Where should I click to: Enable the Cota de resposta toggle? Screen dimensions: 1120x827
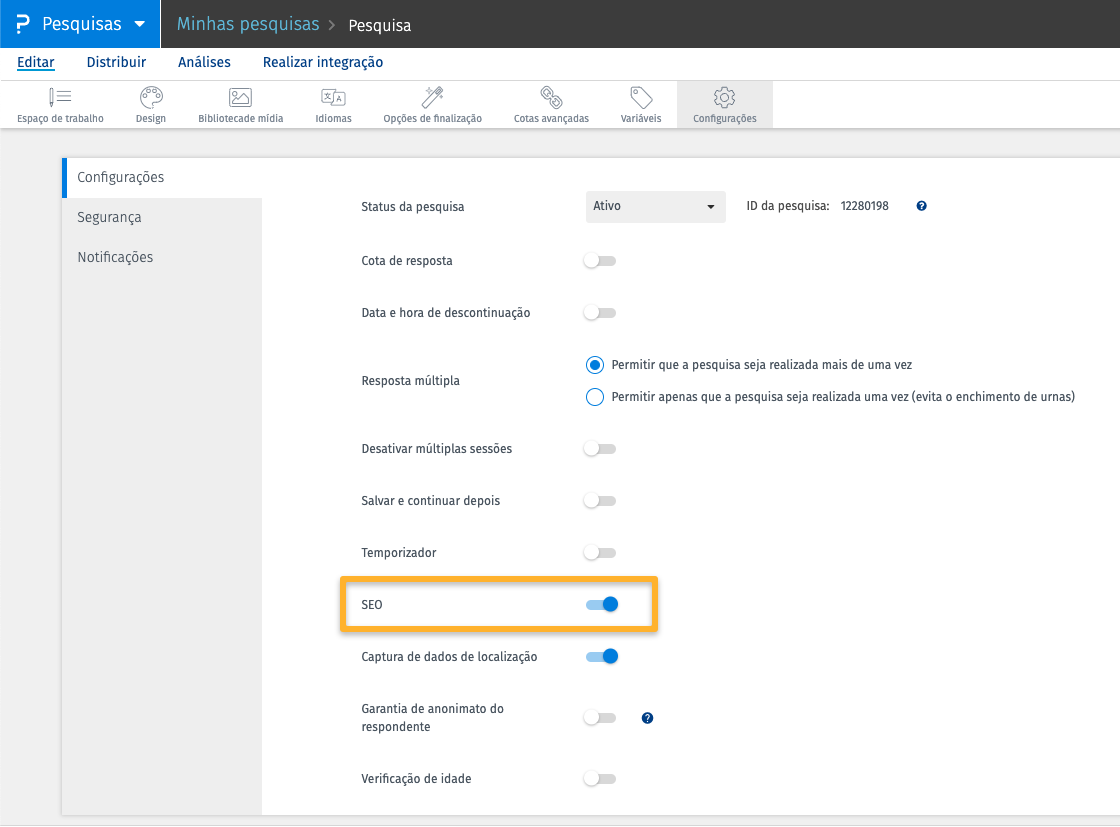coord(600,261)
